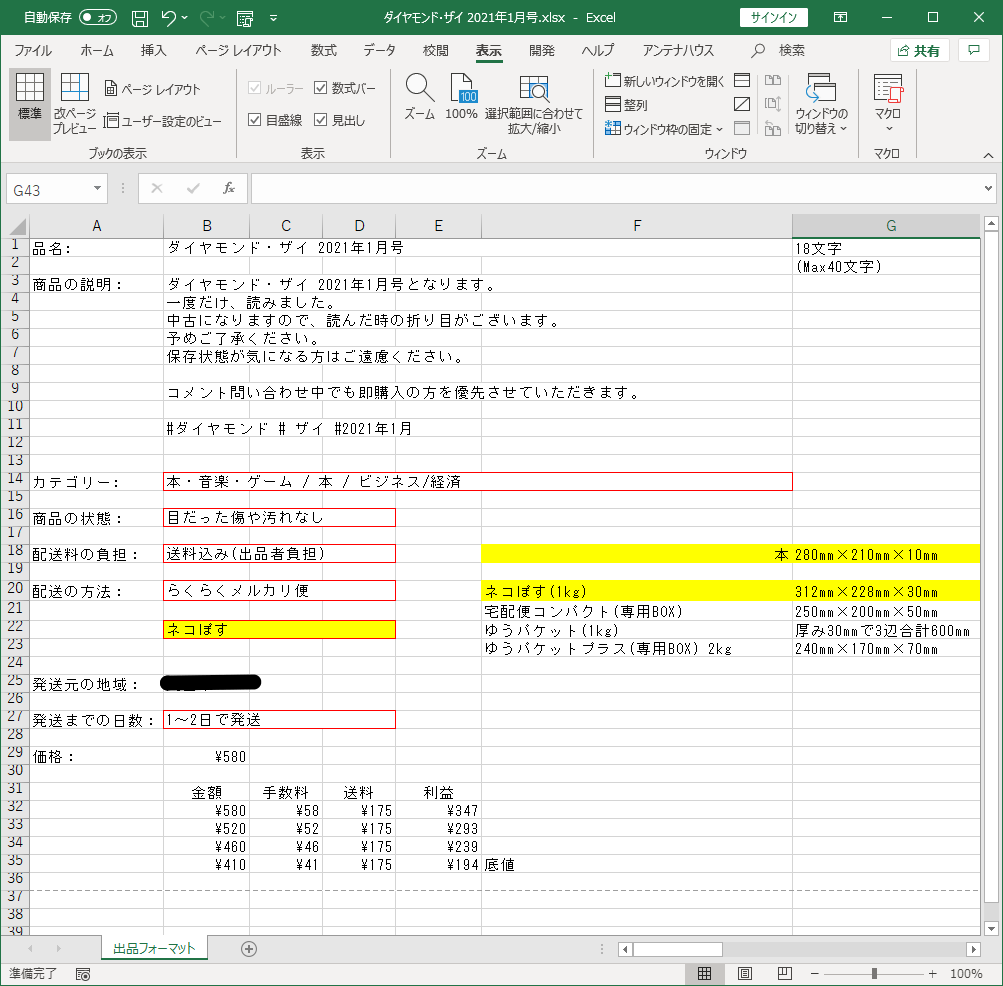
Task: Toggle the ルーラー checkbox
Action: click(255, 88)
